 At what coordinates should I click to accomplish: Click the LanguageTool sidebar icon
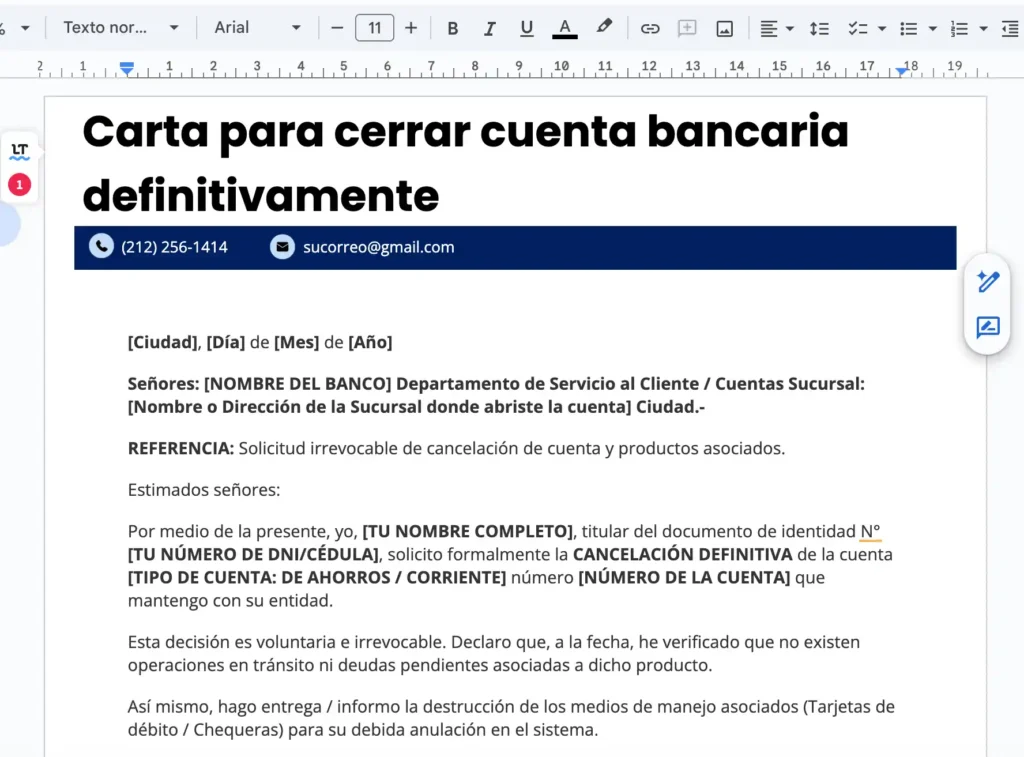click(x=18, y=151)
